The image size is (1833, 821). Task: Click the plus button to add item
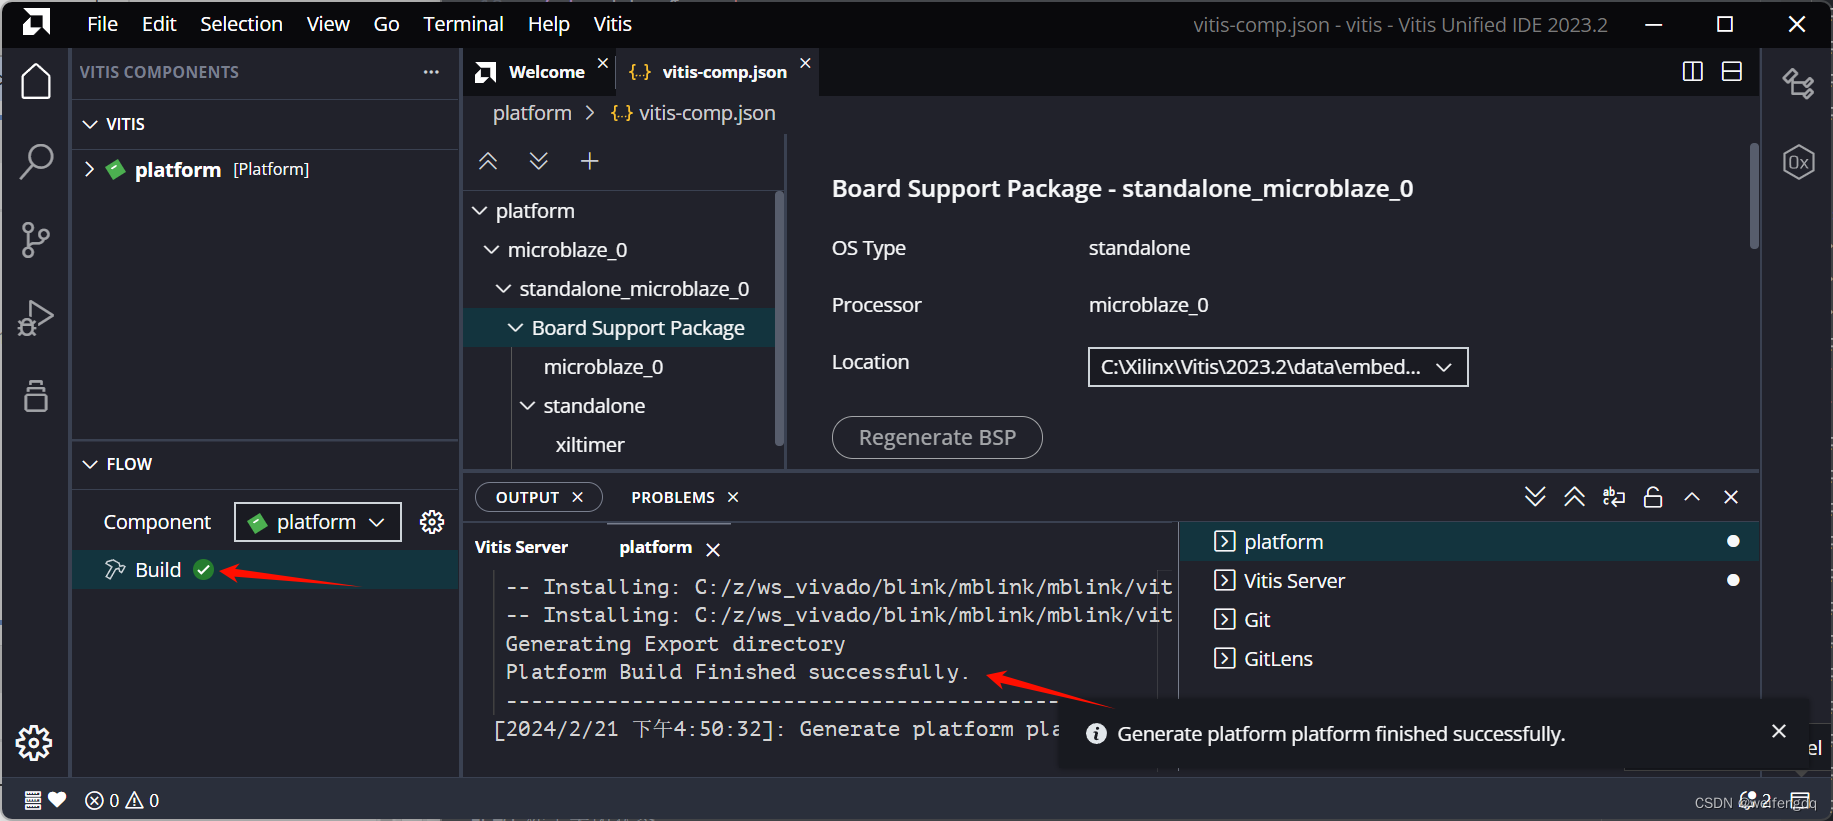[590, 161]
